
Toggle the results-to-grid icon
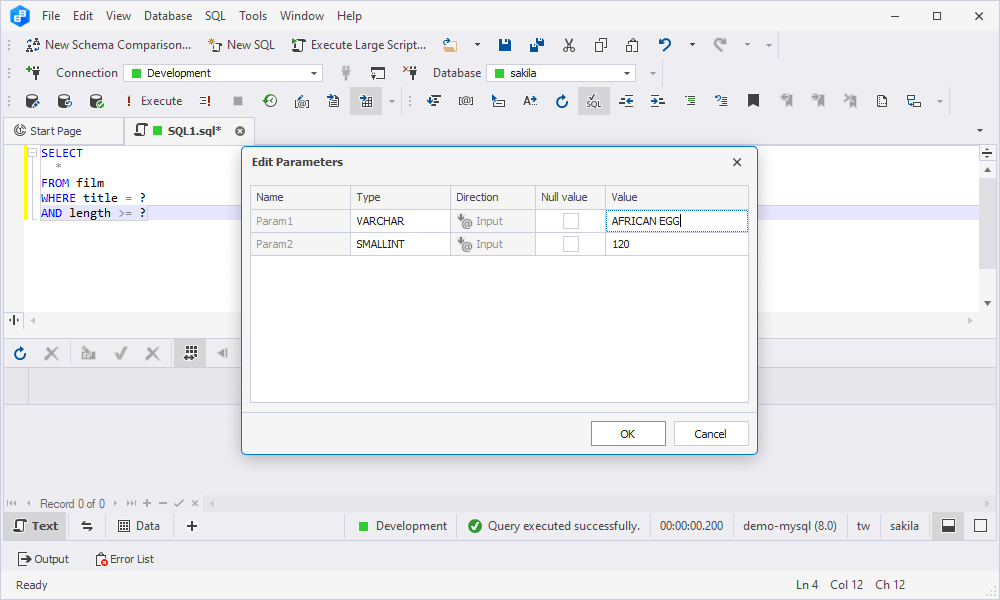coord(366,101)
